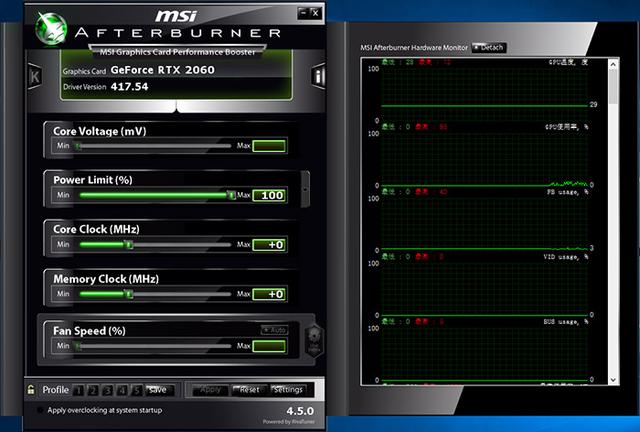Detach the hardware monitor window

tap(489, 47)
